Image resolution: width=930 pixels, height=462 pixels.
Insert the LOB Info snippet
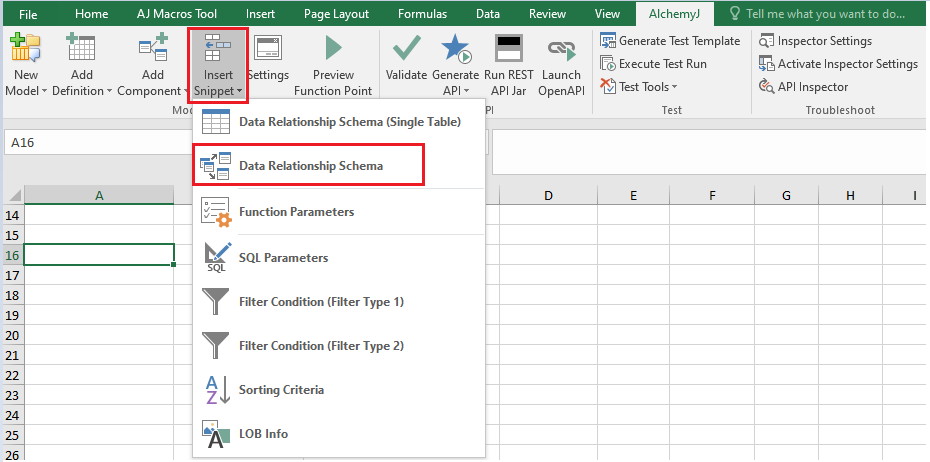[x=263, y=433]
